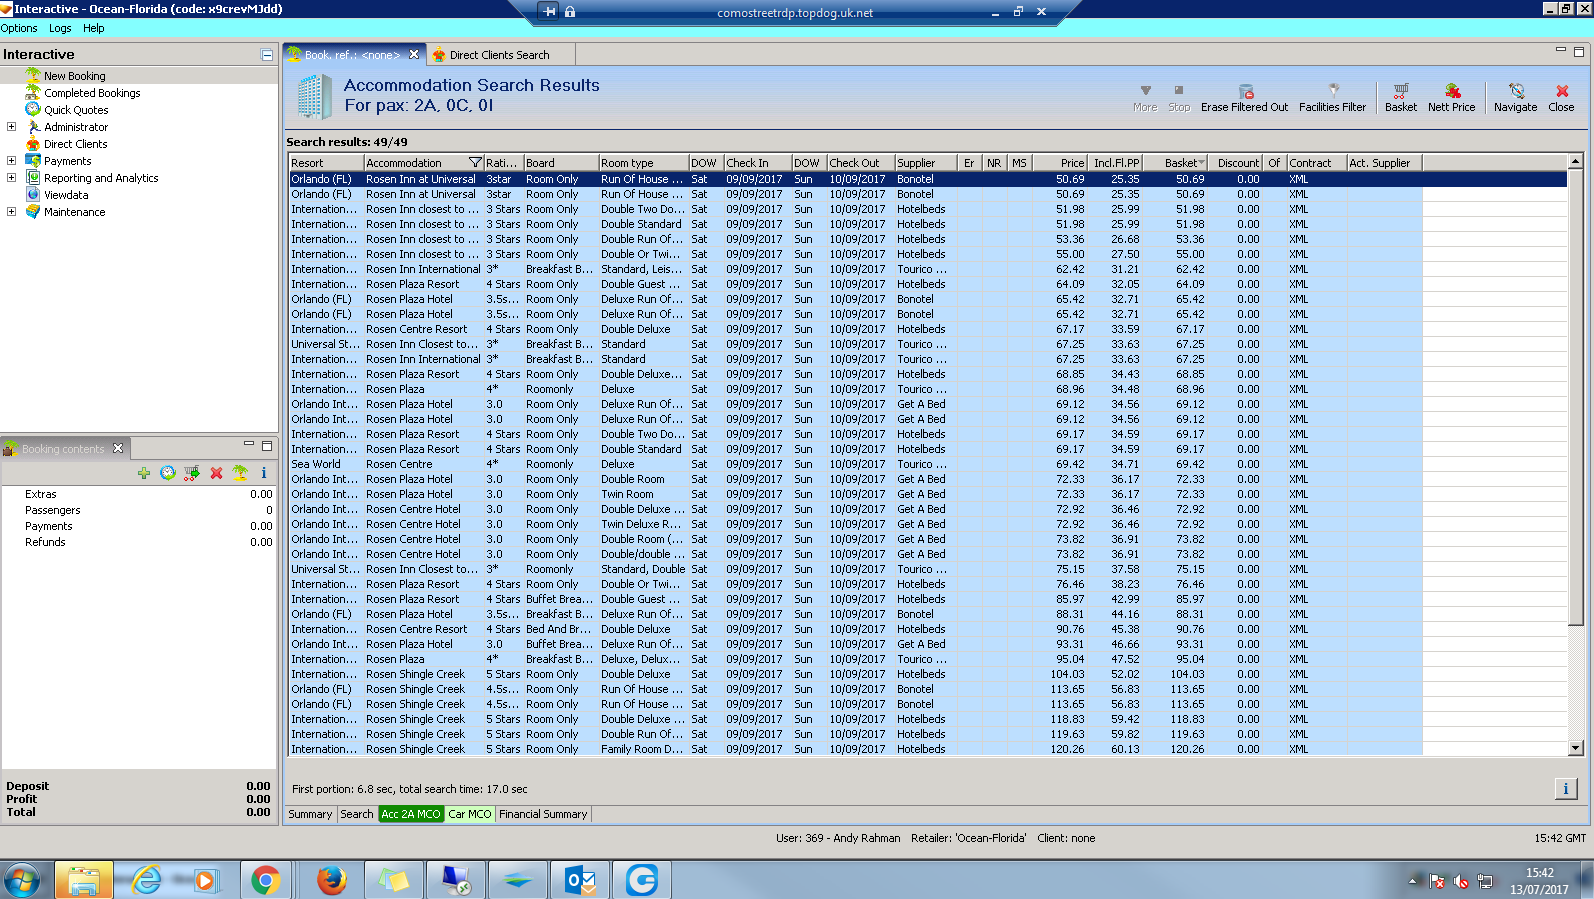
Task: Click the Quick Quotes clock icon
Action: pos(33,109)
